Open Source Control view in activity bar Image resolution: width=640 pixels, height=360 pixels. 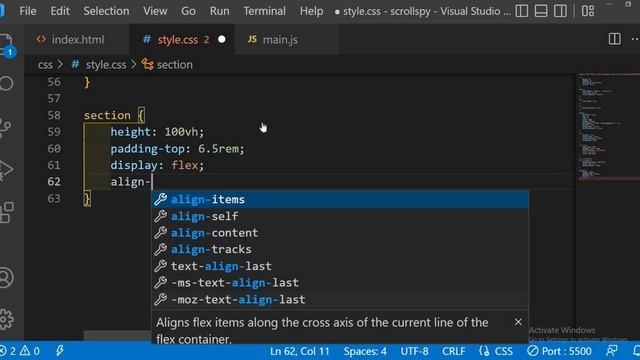6,127
